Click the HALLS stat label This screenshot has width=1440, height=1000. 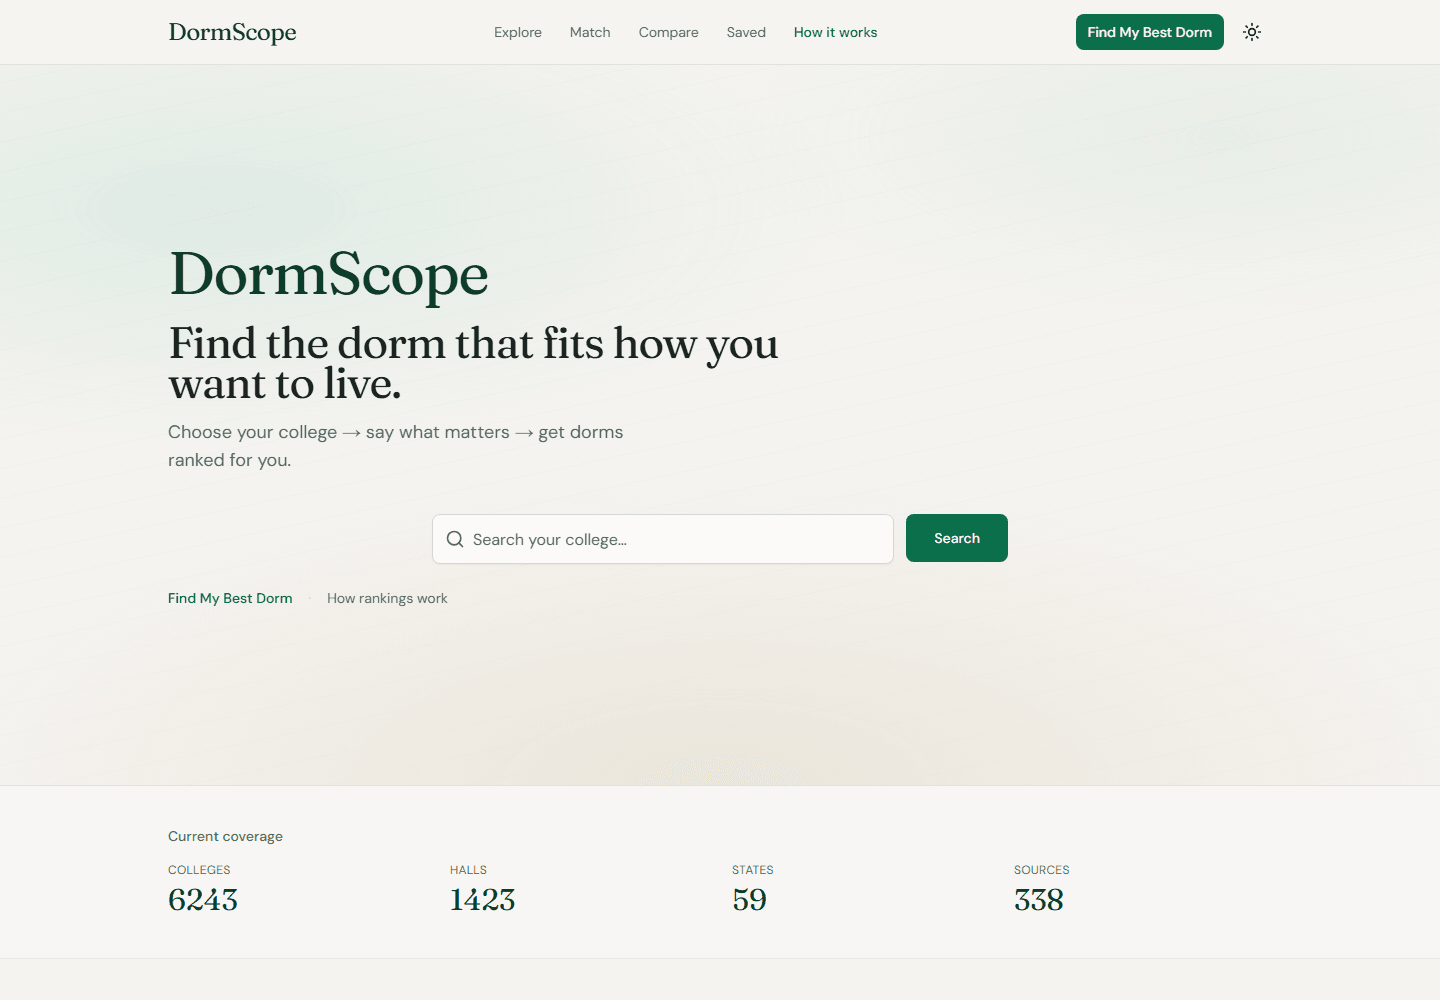coord(468,870)
